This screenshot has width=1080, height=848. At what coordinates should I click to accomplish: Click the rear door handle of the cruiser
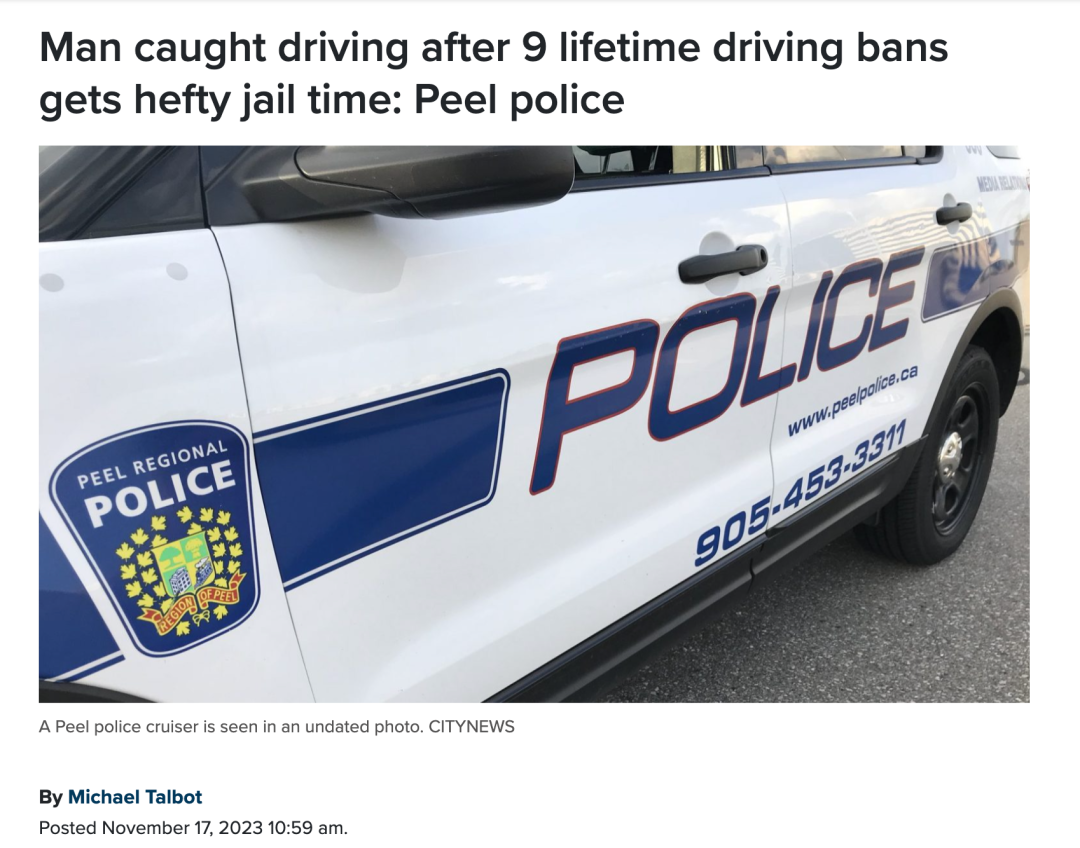[953, 213]
